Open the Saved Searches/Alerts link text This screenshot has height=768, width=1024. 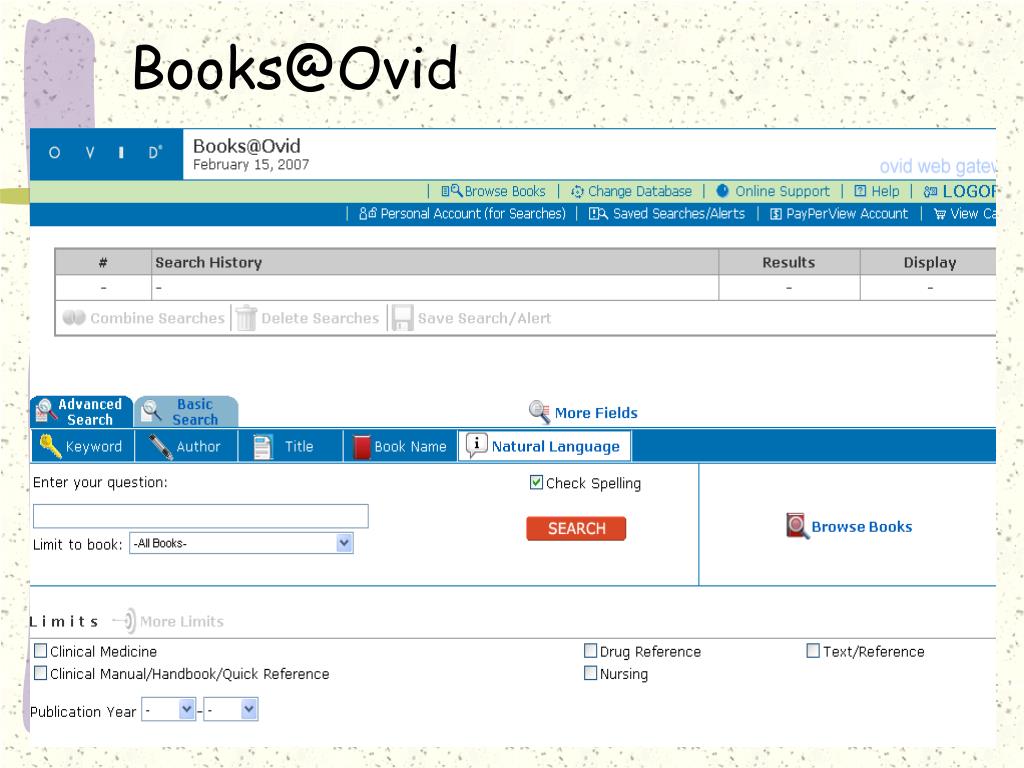click(x=679, y=214)
